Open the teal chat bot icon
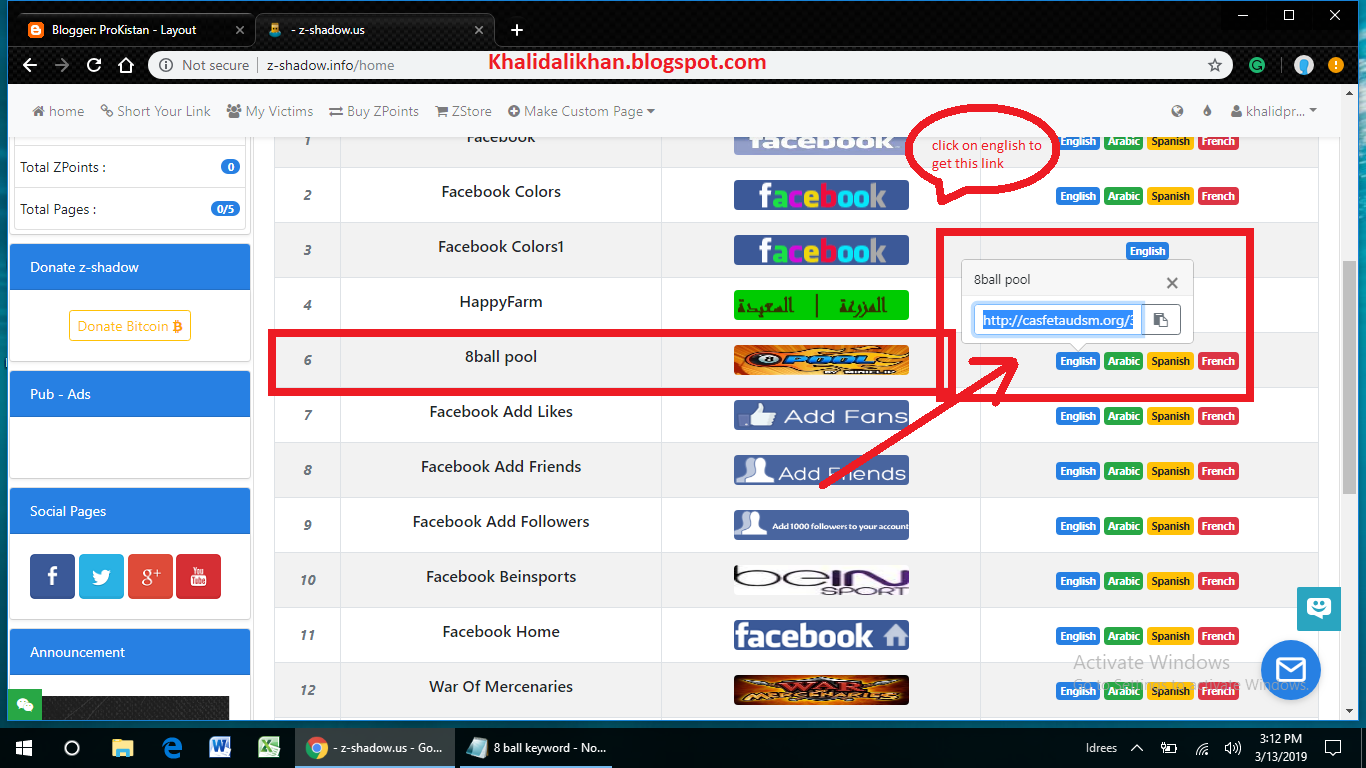This screenshot has width=1366, height=768. pos(1318,608)
